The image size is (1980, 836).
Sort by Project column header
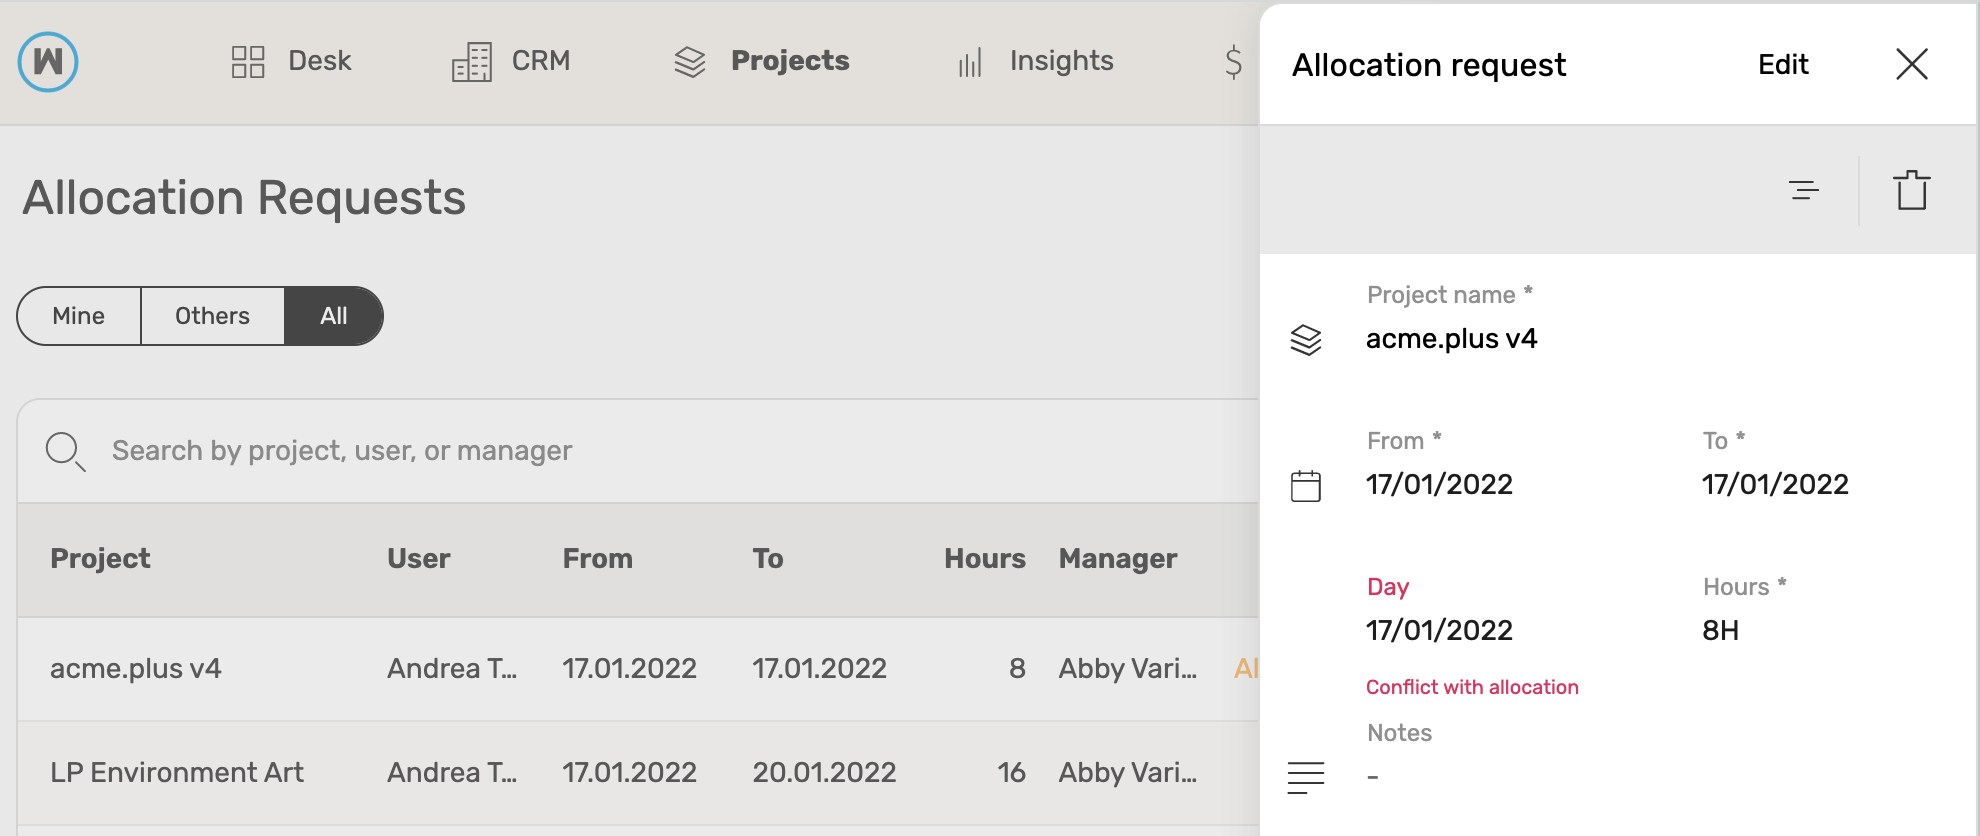100,559
